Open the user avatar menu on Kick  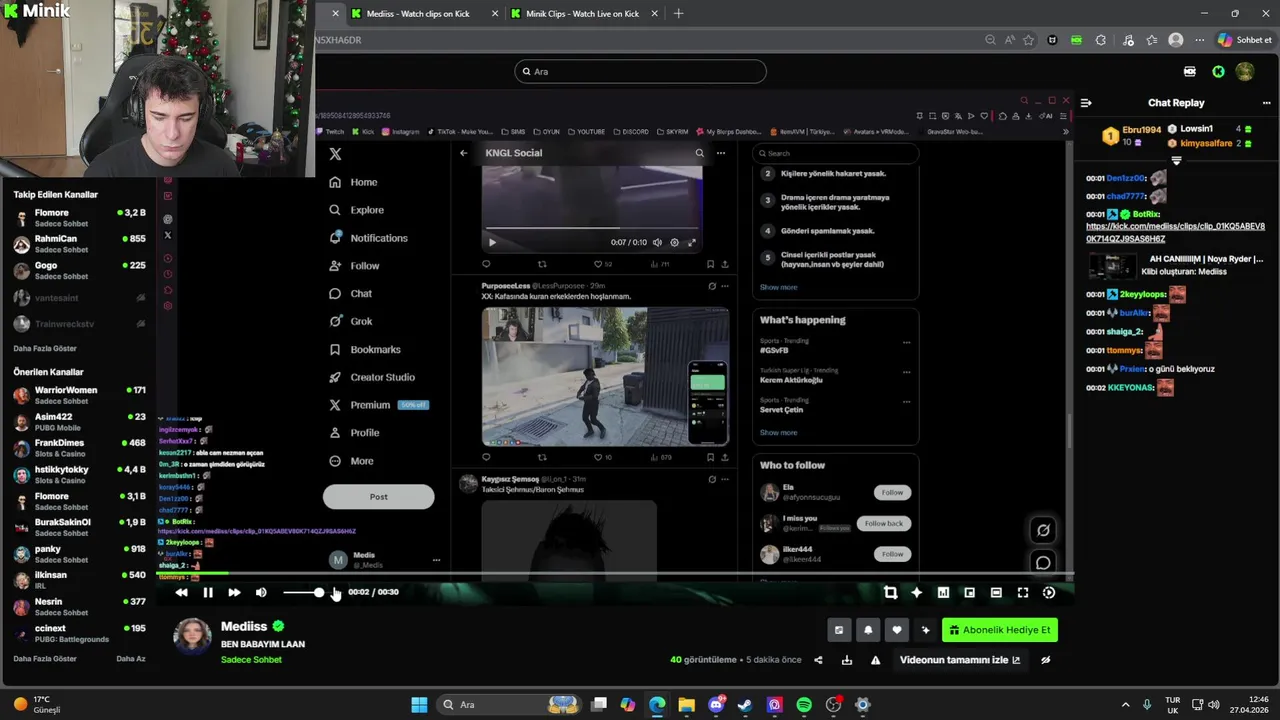[x=1245, y=71]
